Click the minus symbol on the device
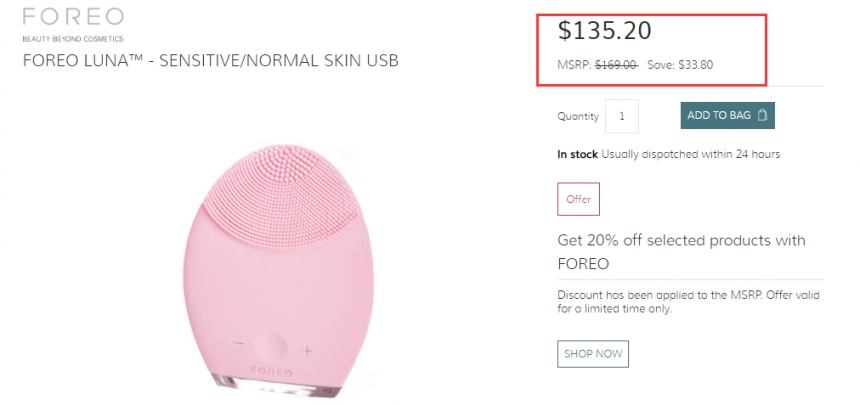This screenshot has height=405, width=860. coord(238,344)
